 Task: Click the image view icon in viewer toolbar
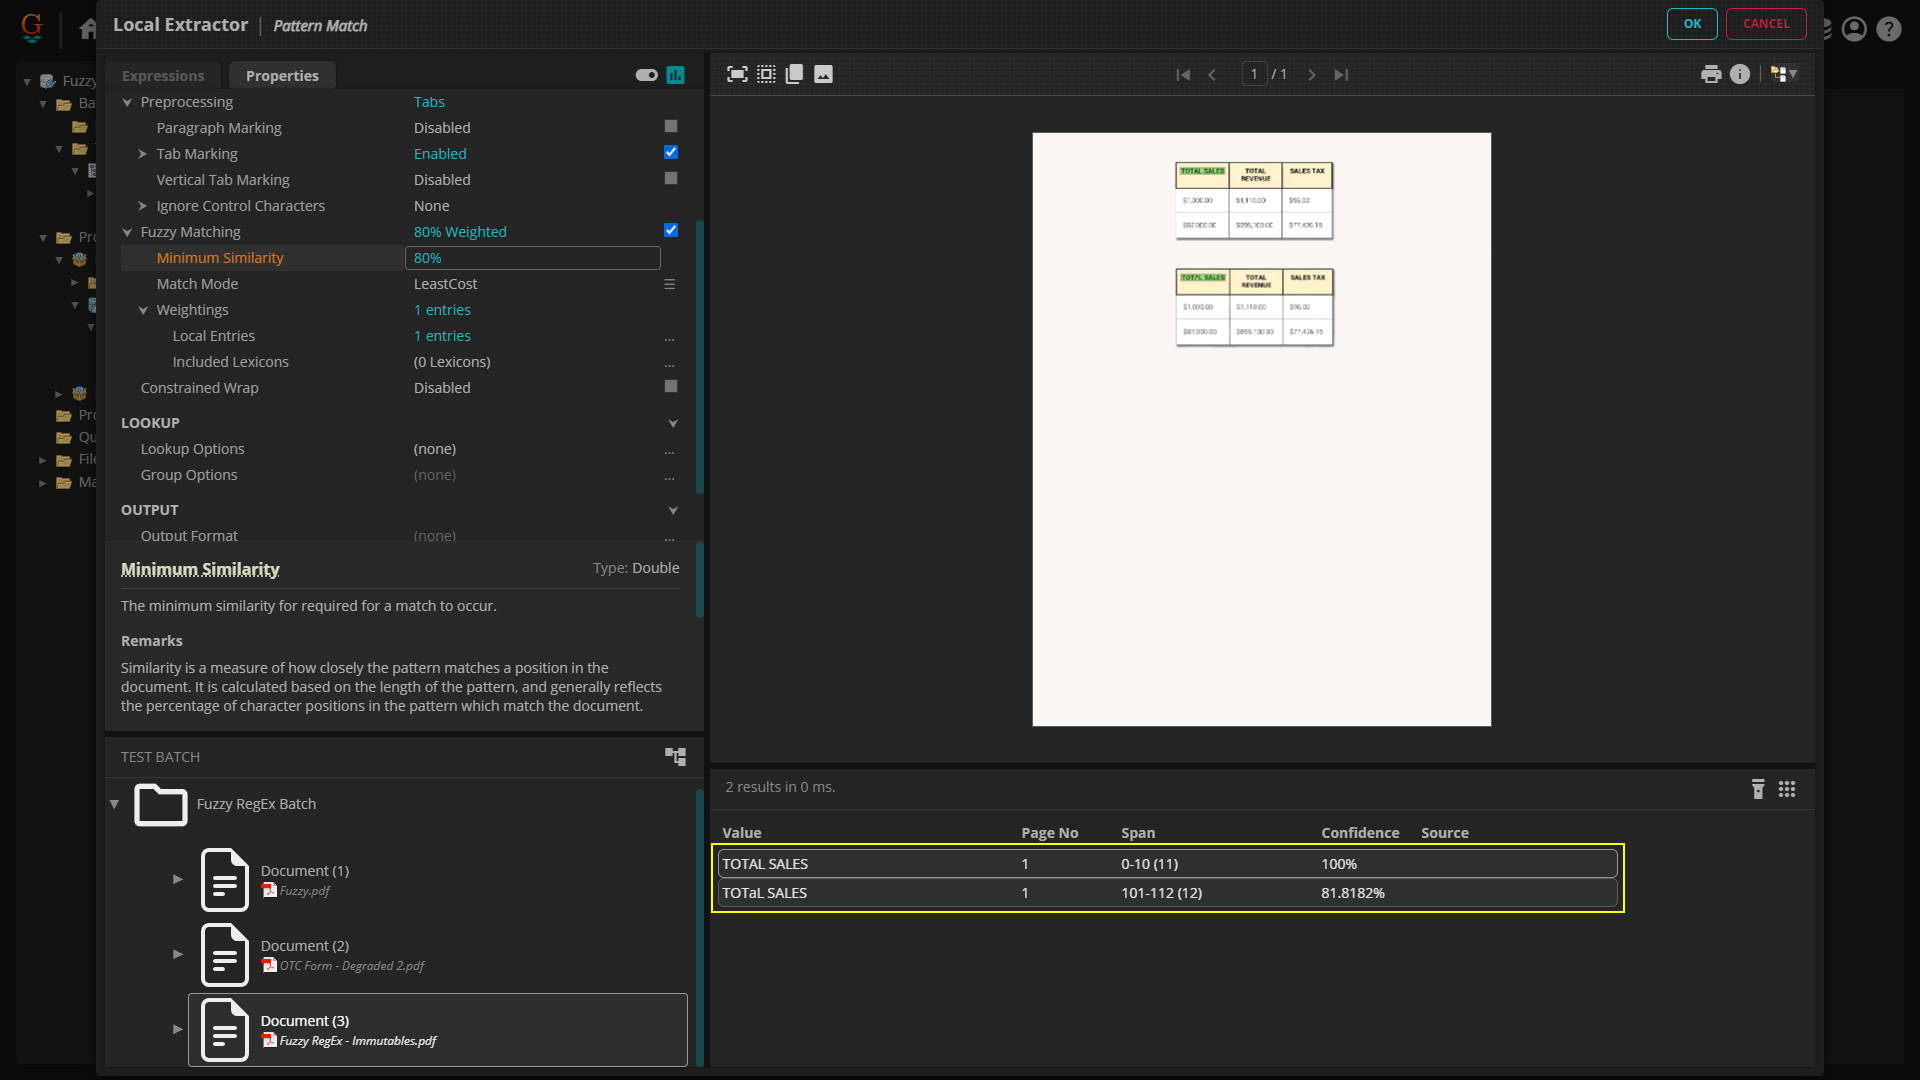[823, 74]
